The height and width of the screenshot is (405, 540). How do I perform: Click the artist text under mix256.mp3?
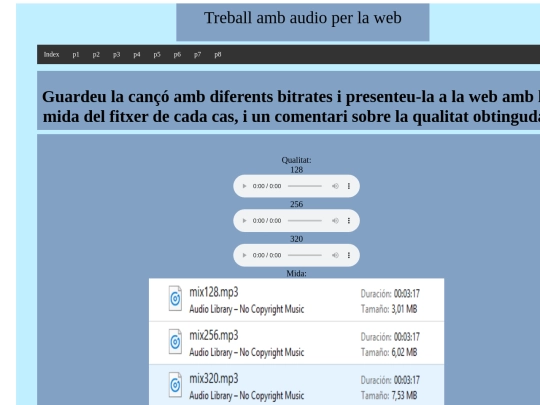click(x=247, y=352)
